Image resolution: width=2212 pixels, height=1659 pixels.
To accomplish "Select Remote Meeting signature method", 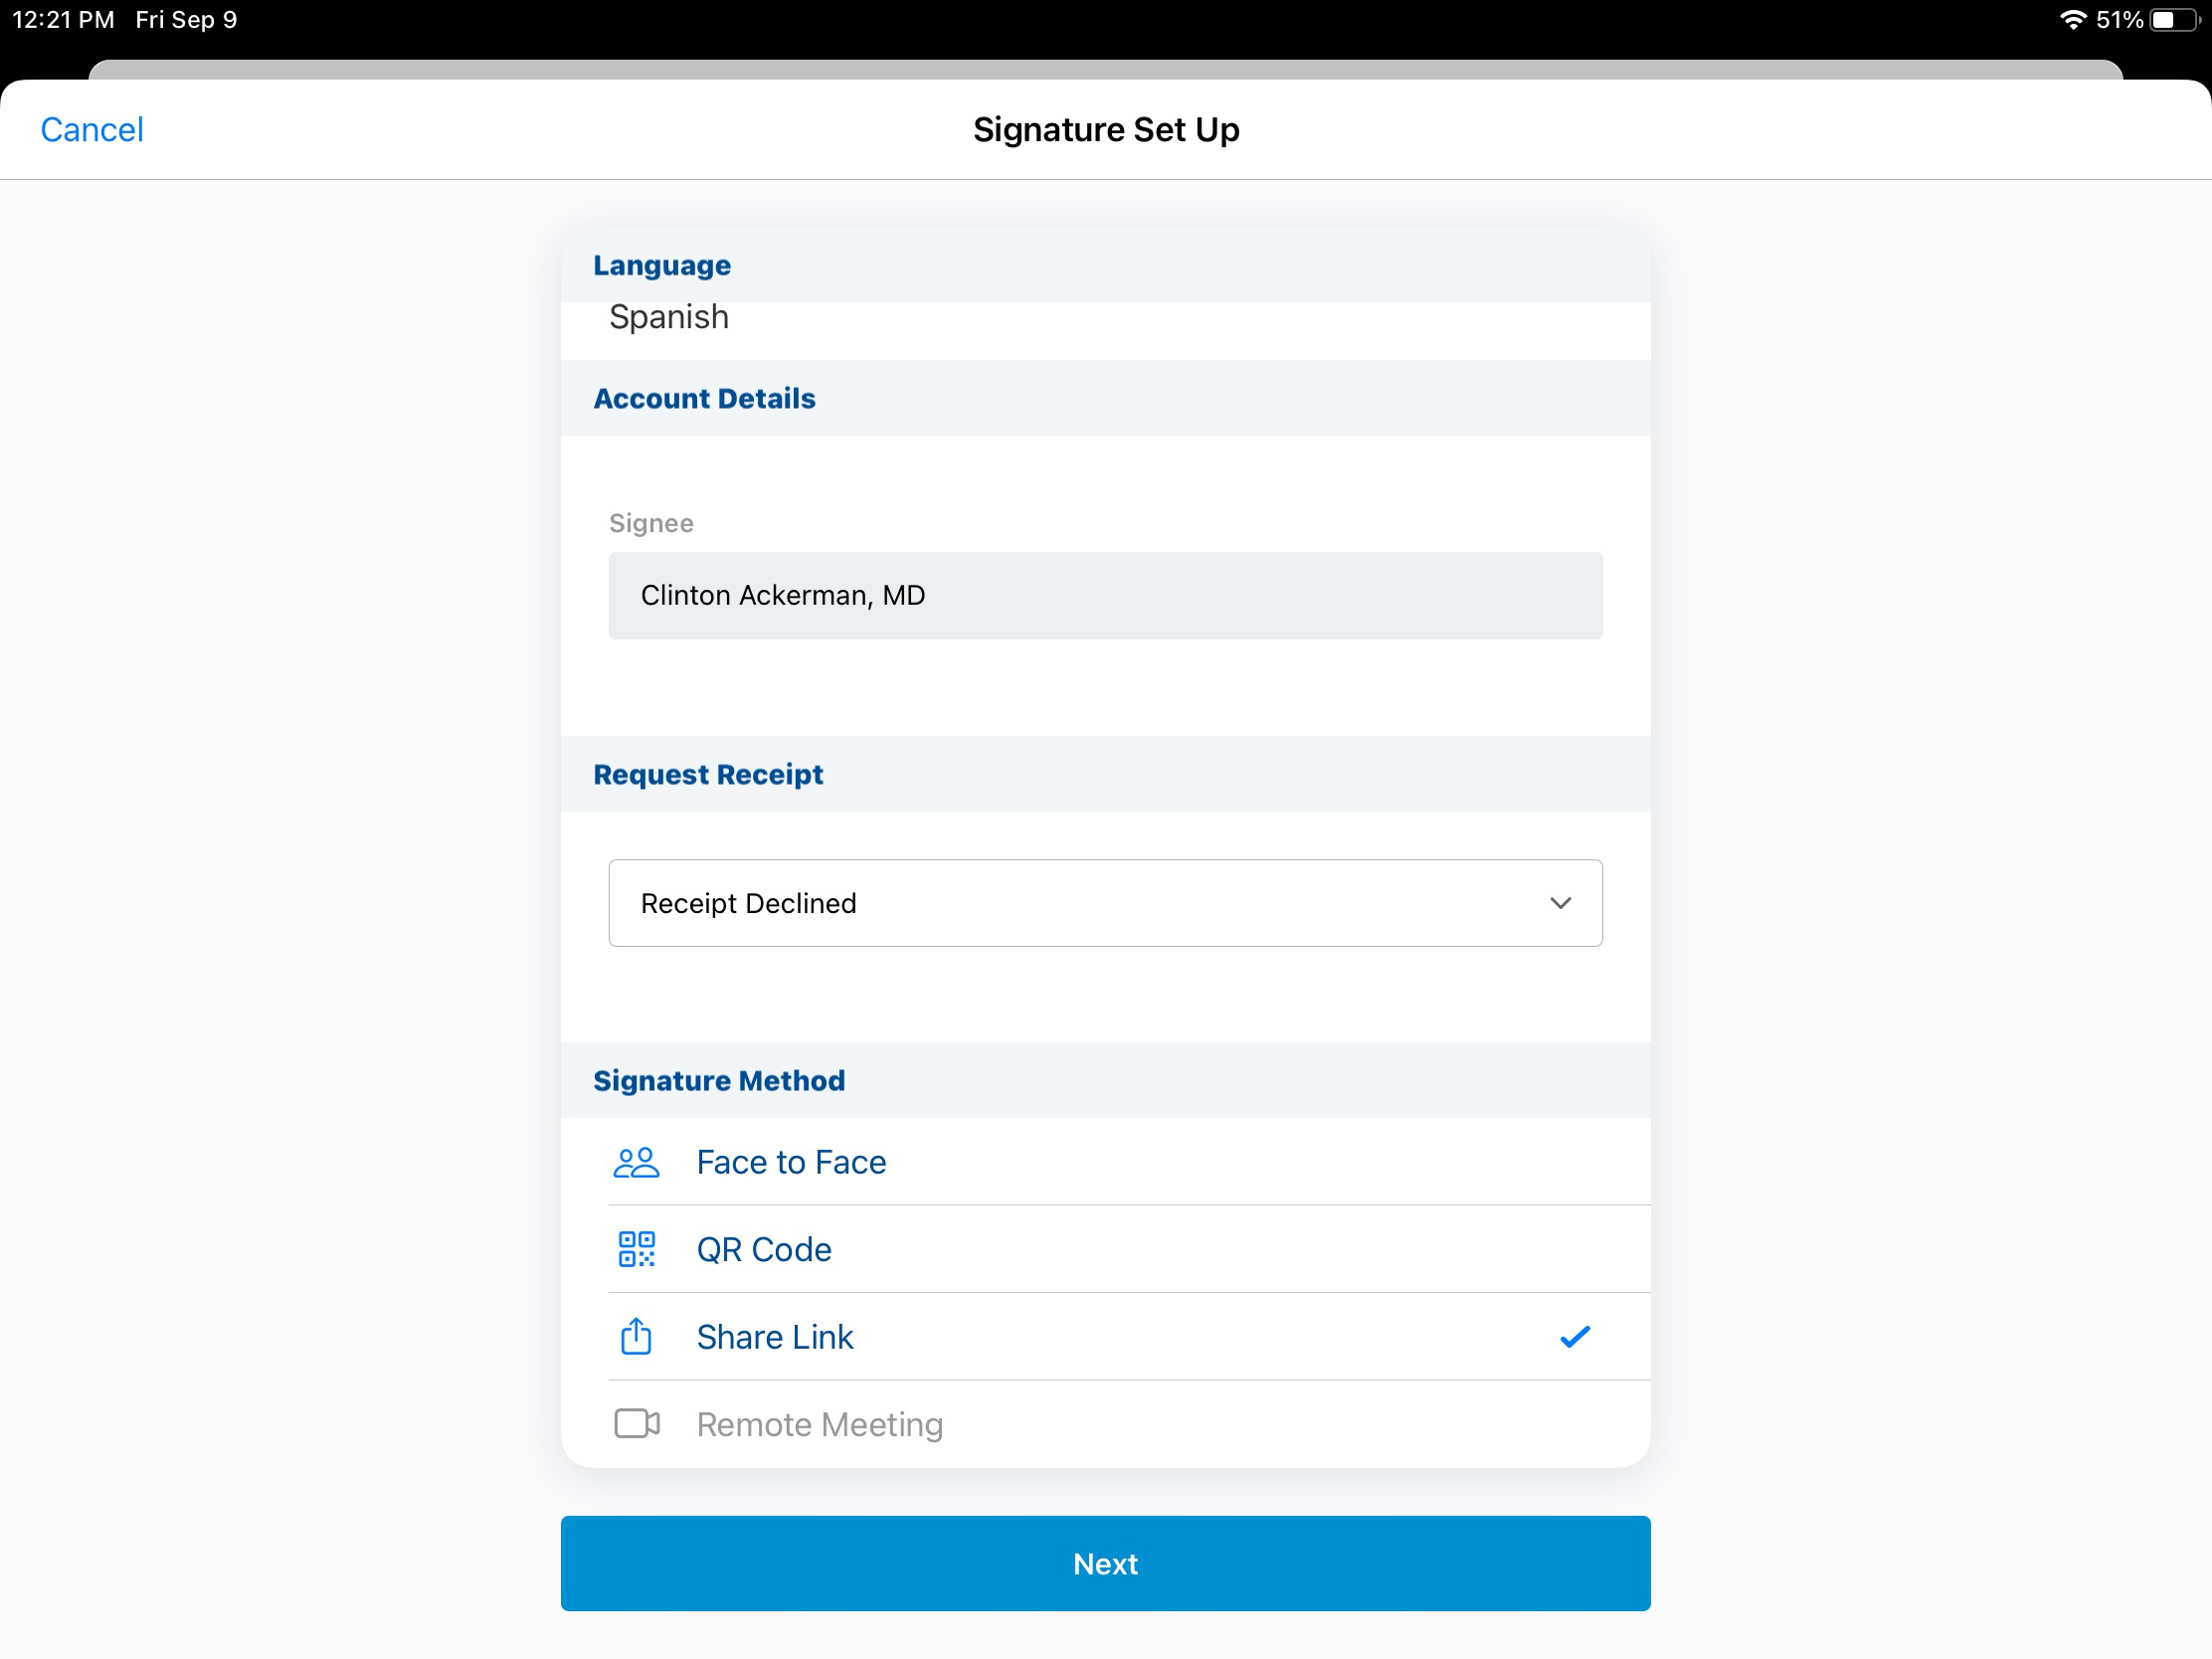I will coord(819,1424).
